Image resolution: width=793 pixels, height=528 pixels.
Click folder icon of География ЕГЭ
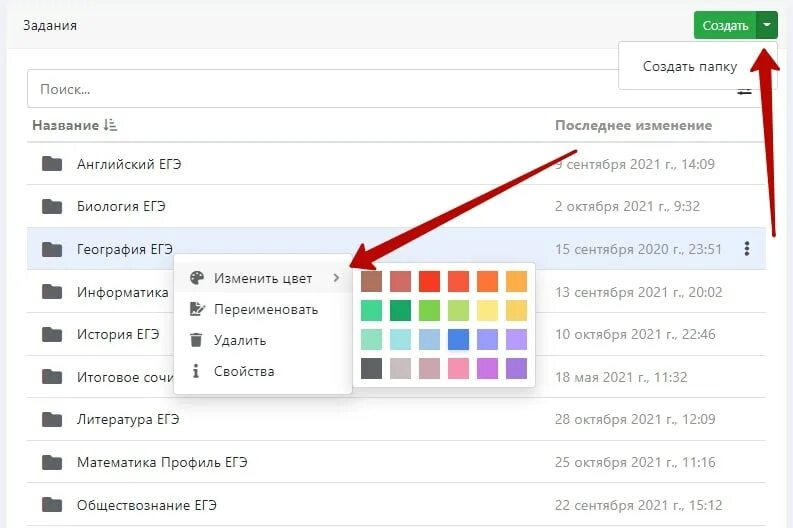click(52, 249)
